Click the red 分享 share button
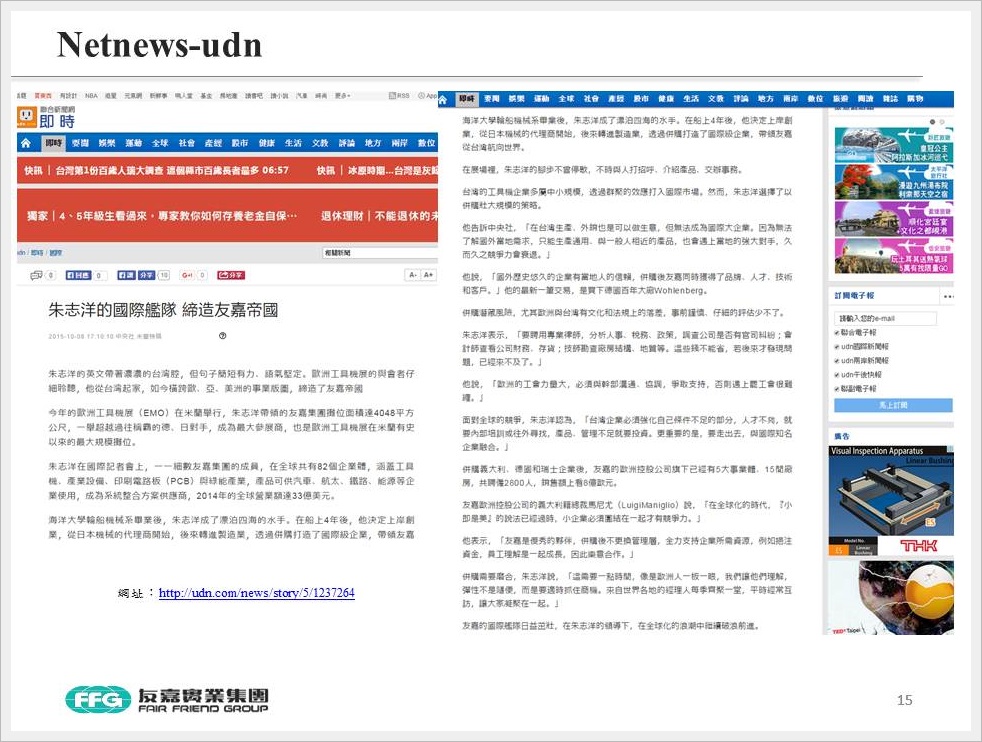The image size is (982, 742). [x=231, y=274]
